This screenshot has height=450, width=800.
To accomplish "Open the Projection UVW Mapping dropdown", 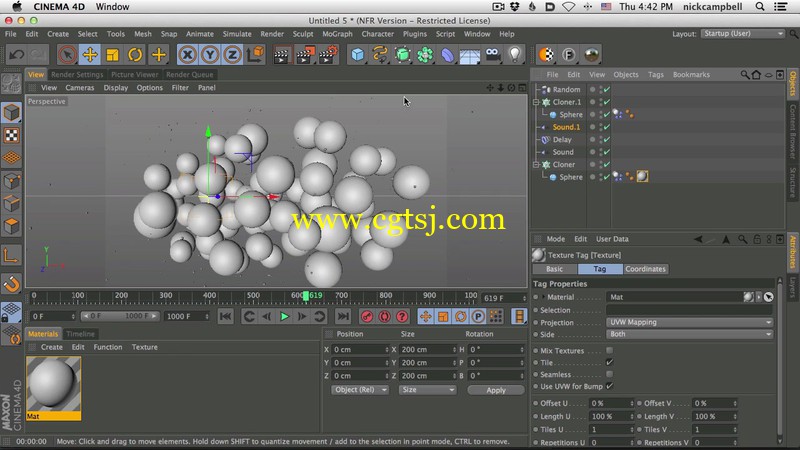I will pos(689,322).
